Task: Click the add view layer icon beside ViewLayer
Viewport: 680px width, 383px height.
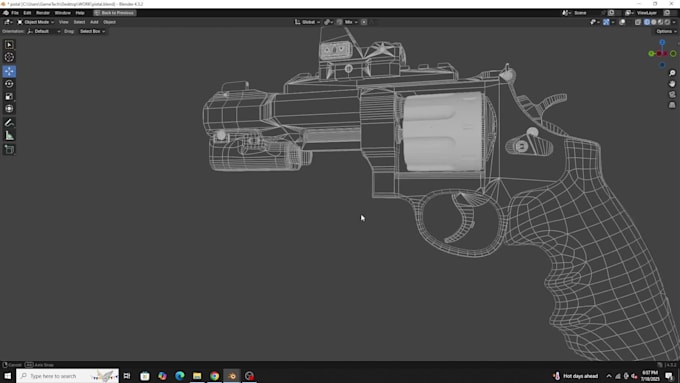Action: pos(667,13)
